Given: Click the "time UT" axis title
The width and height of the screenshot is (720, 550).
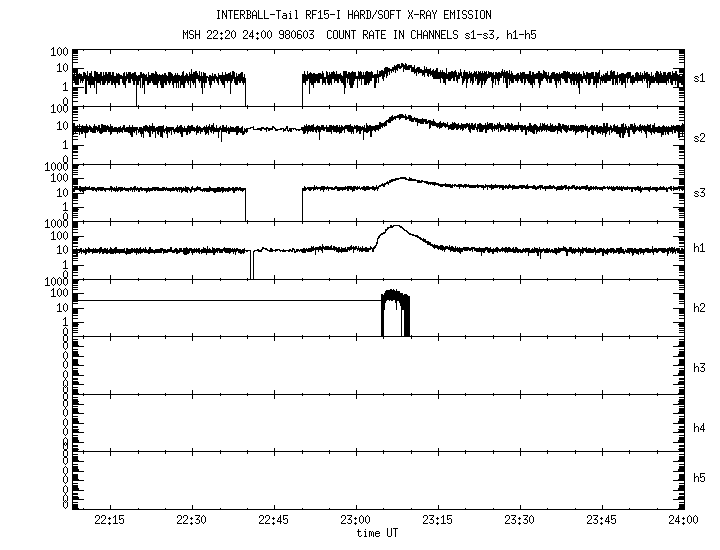Looking at the screenshot, I should [x=377, y=533].
